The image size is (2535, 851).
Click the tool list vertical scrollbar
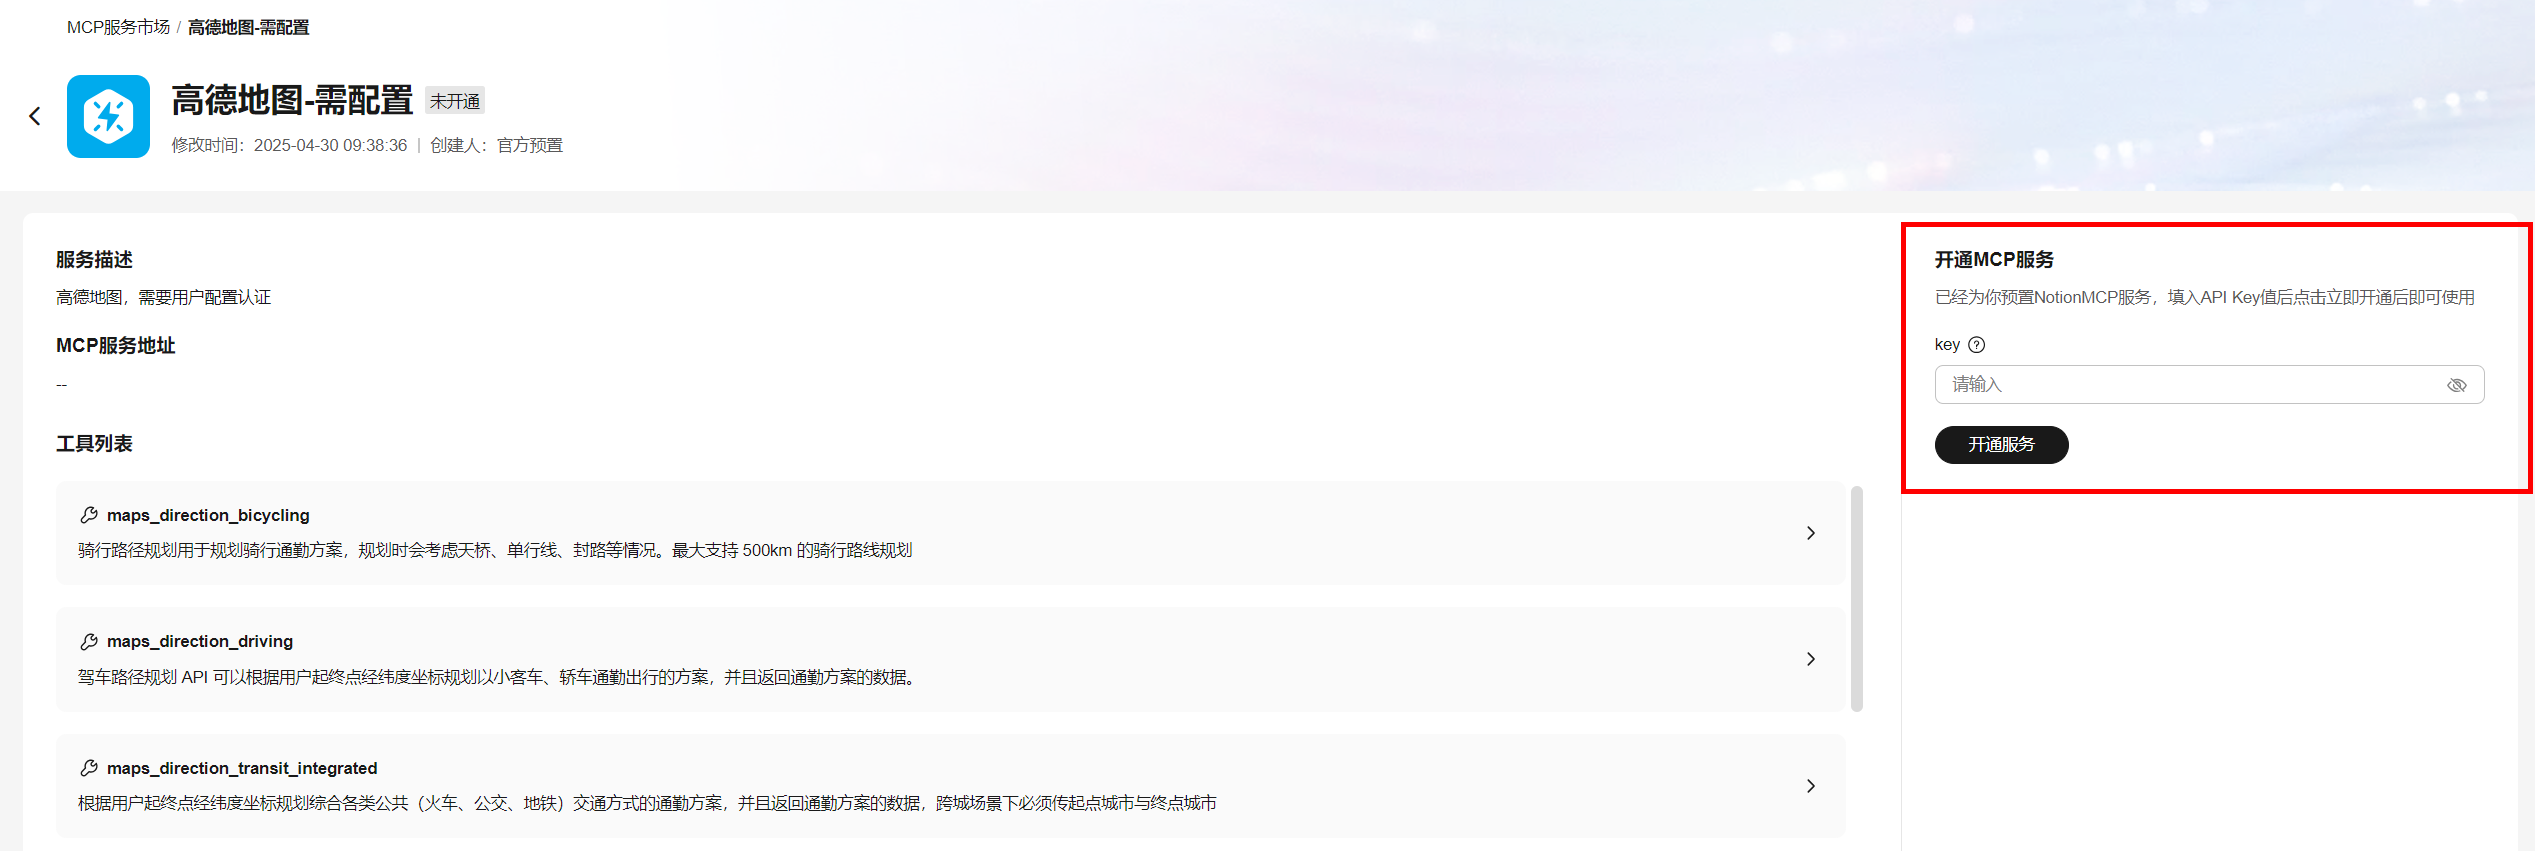point(1856,599)
